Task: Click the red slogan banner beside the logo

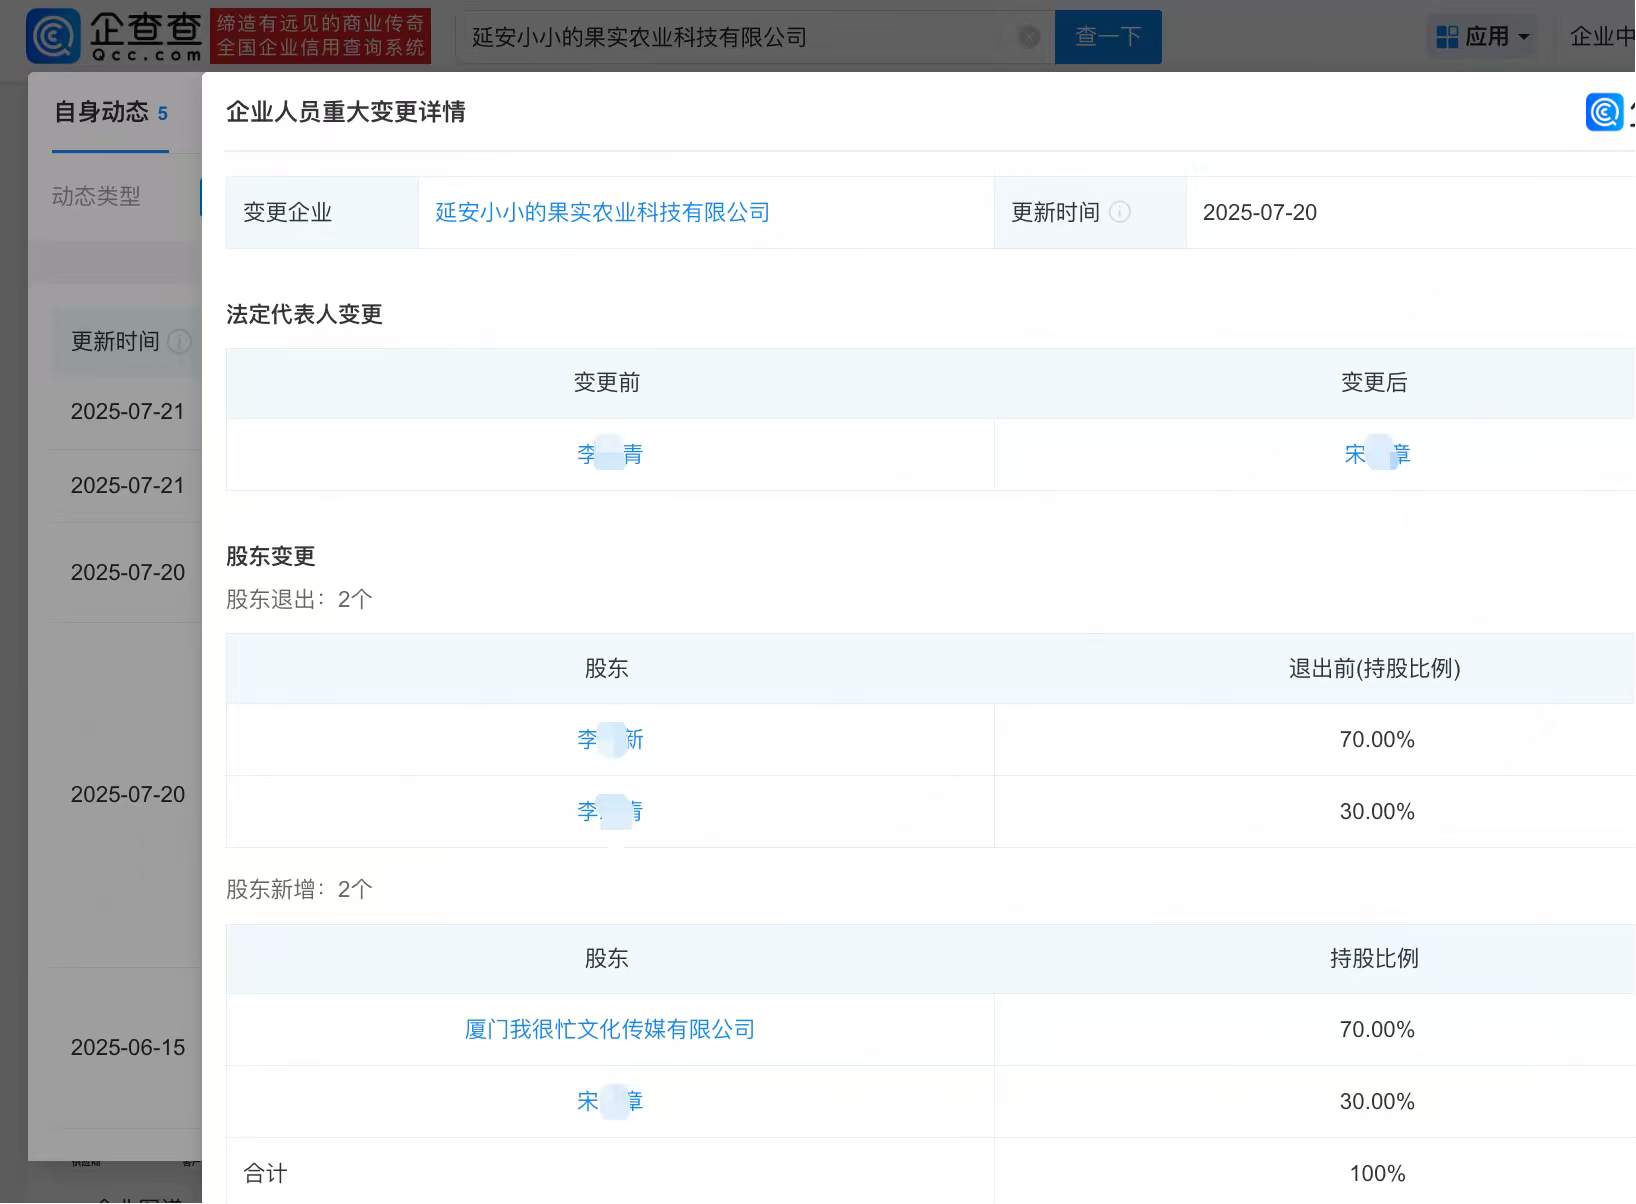Action: tap(321, 36)
